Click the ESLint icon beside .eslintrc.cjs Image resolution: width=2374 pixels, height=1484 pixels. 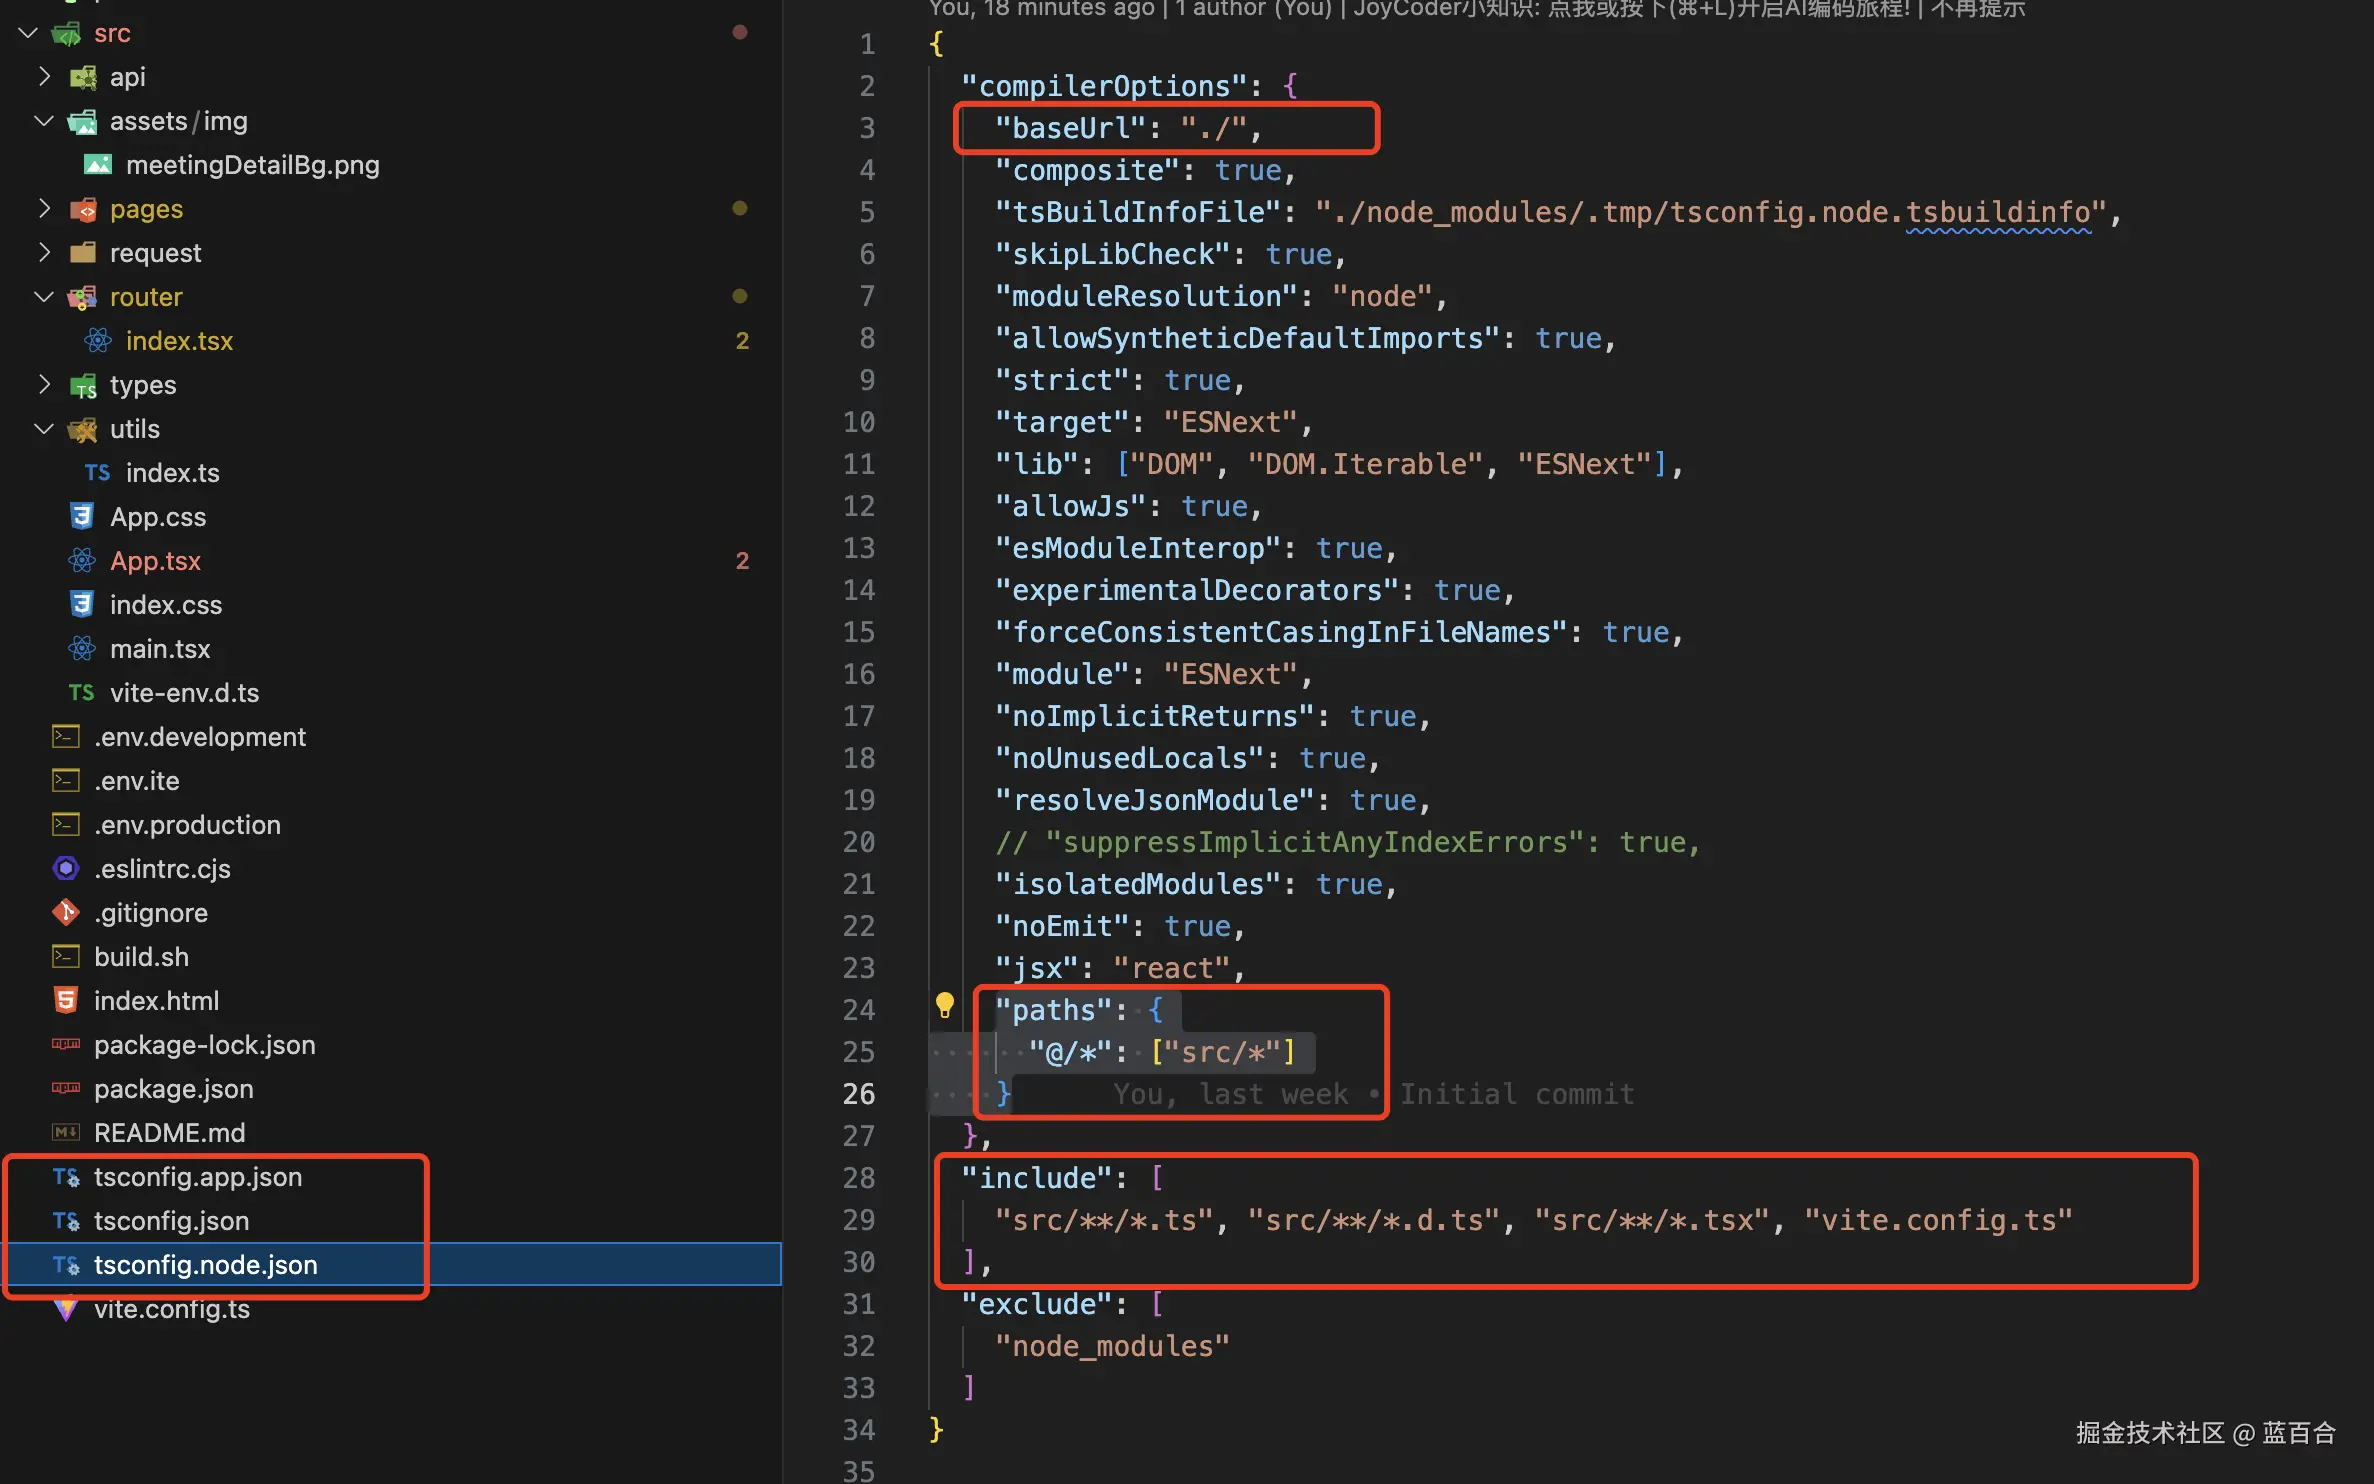66,869
